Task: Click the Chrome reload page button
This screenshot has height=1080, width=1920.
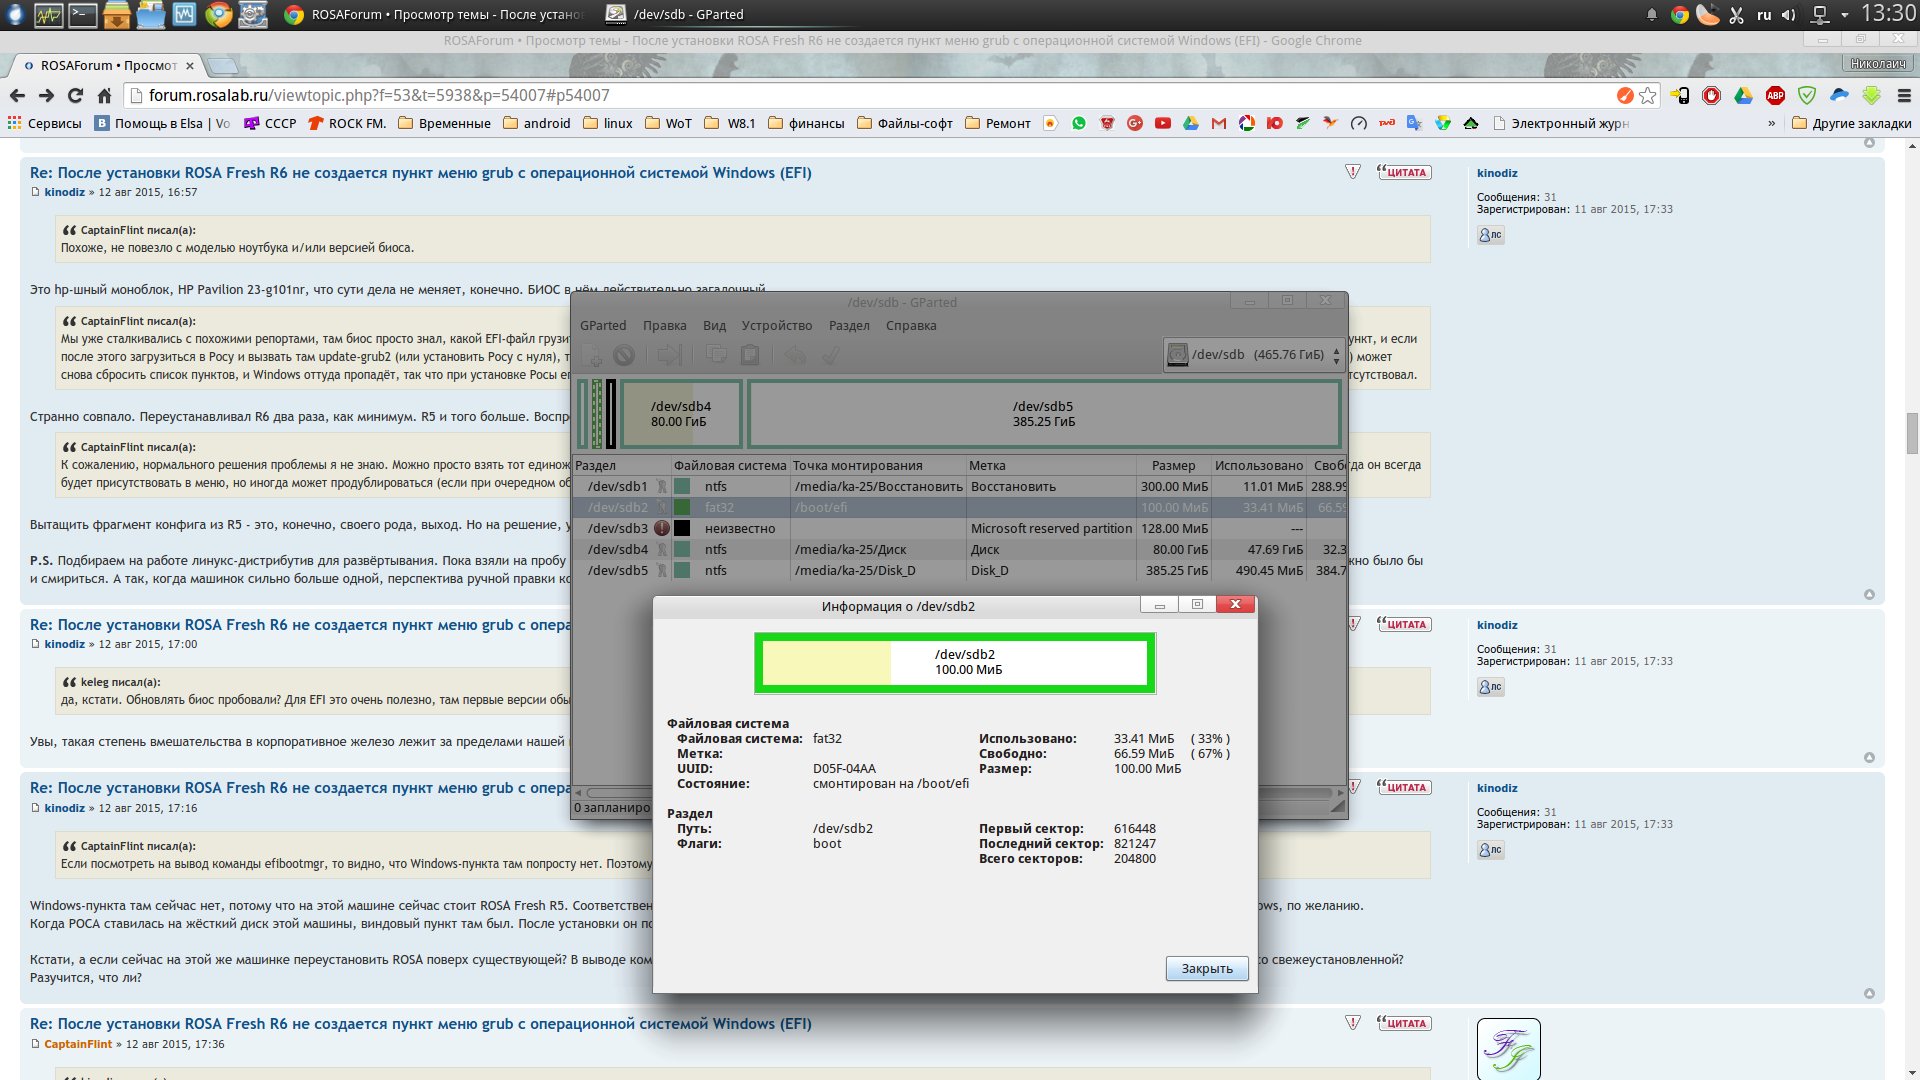Action: [75, 96]
